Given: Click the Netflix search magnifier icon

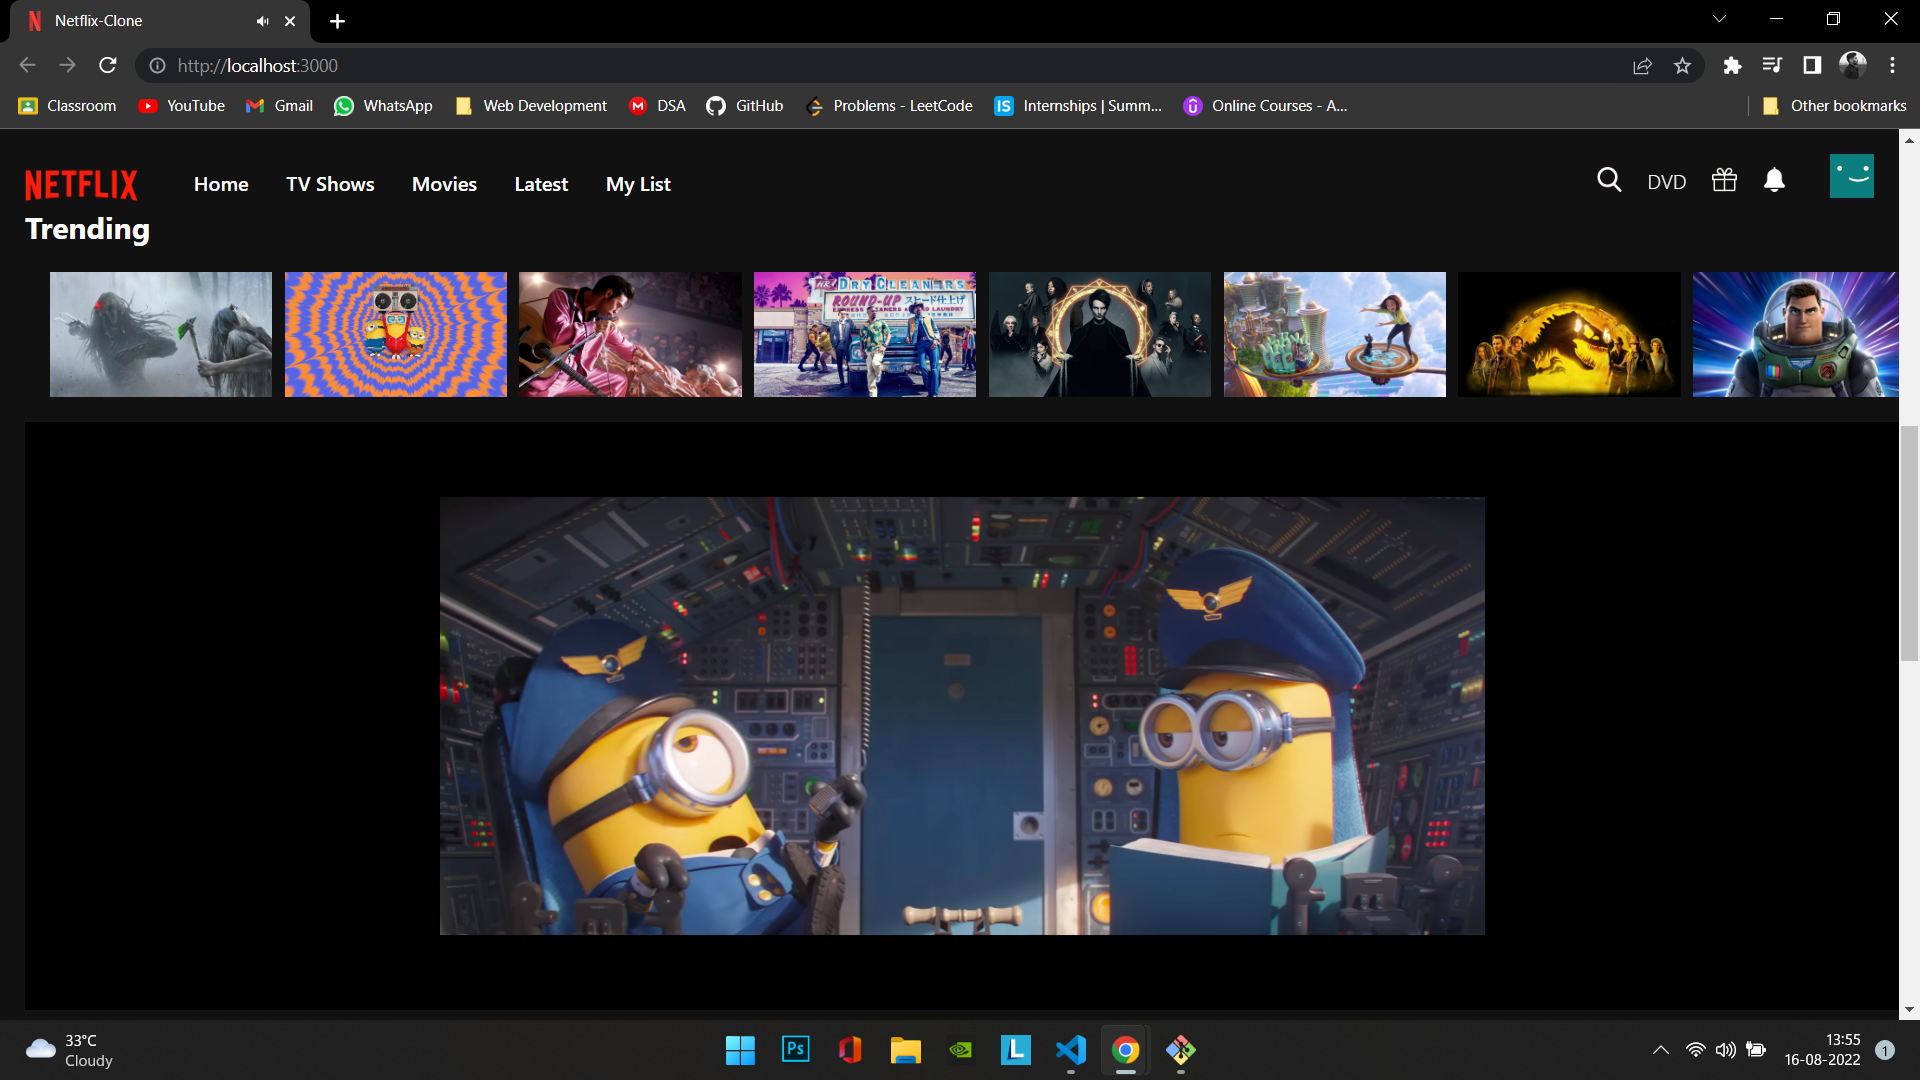Looking at the screenshot, I should pyautogui.click(x=1608, y=180).
